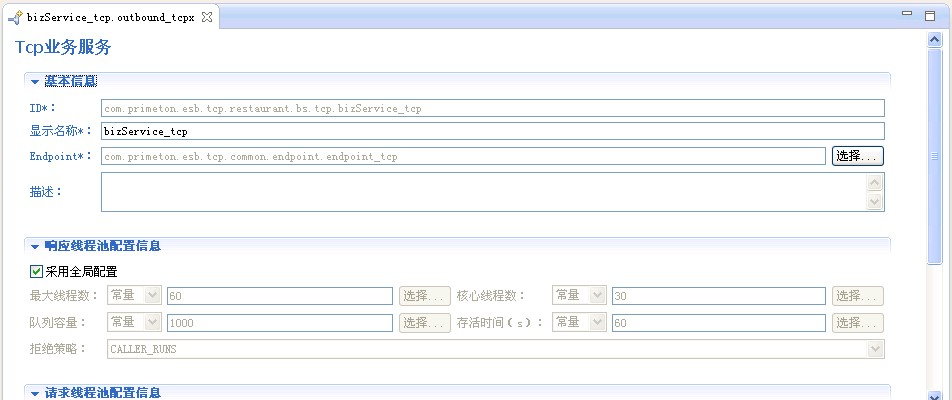Click 选择 button for 核心线程数
The width and height of the screenshot is (952, 400).
858,296
